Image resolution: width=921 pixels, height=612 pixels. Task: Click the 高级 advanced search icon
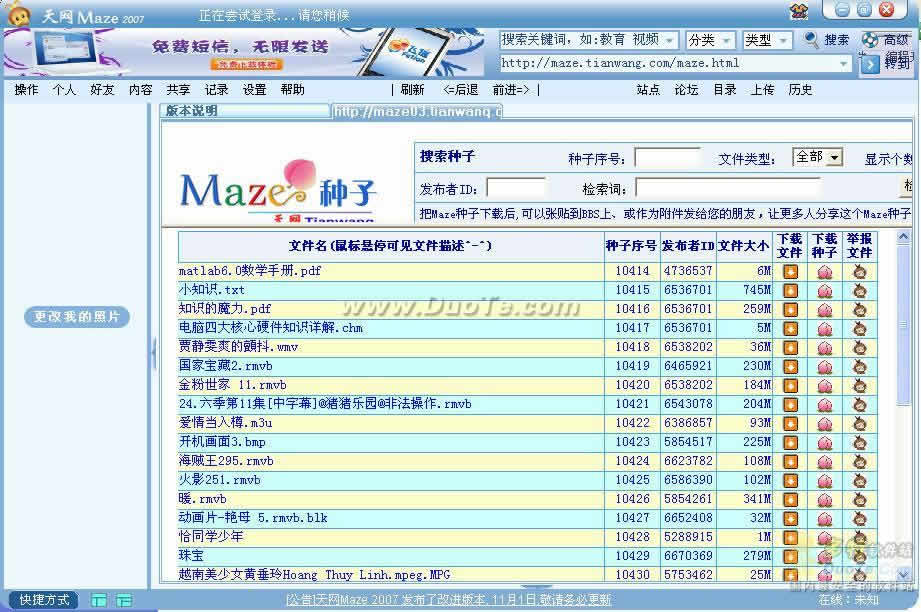(870, 40)
